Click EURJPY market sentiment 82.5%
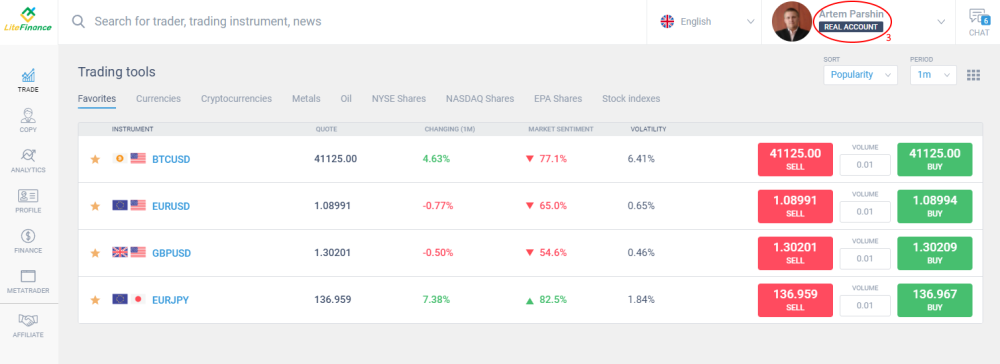This screenshot has width=1000, height=364. point(546,300)
